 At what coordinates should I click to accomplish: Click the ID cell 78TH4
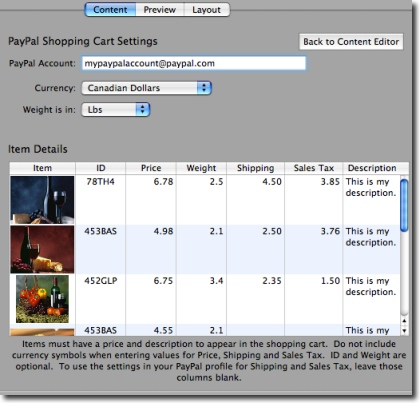pos(100,182)
